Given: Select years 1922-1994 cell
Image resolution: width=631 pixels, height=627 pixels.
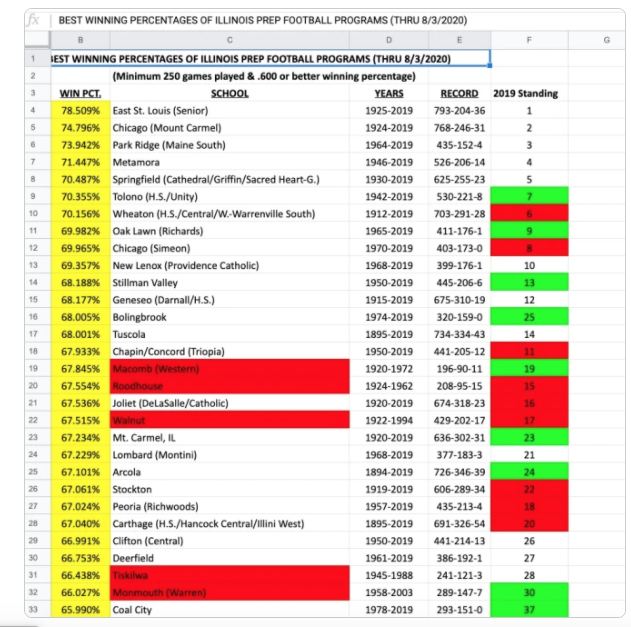Looking at the screenshot, I should [x=389, y=420].
